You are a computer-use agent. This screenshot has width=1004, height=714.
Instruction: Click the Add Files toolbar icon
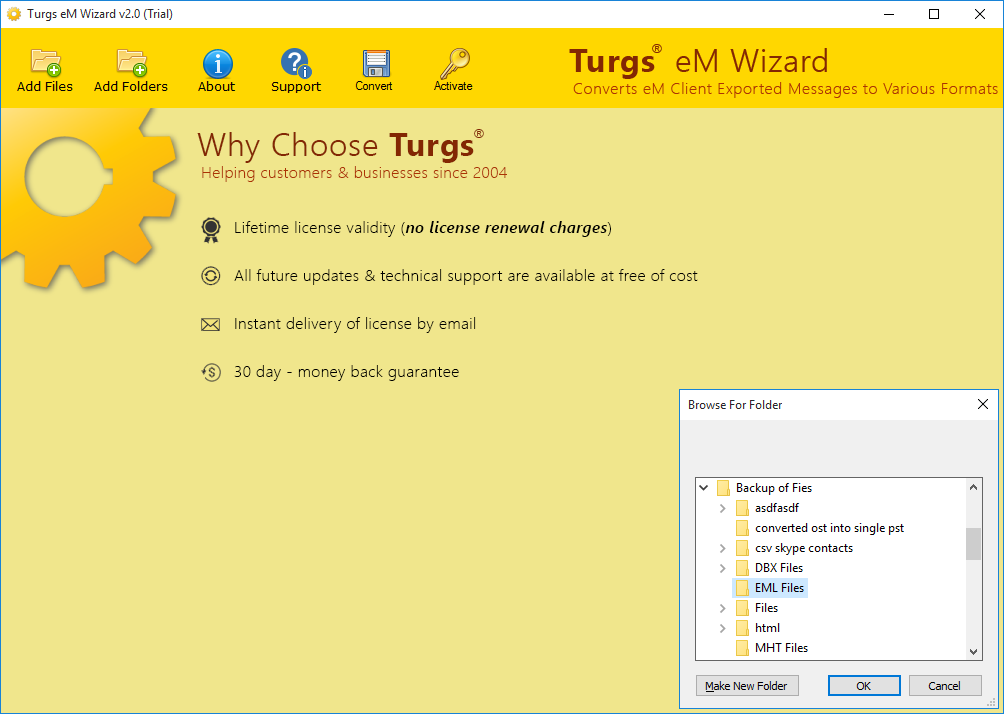pyautogui.click(x=45, y=63)
